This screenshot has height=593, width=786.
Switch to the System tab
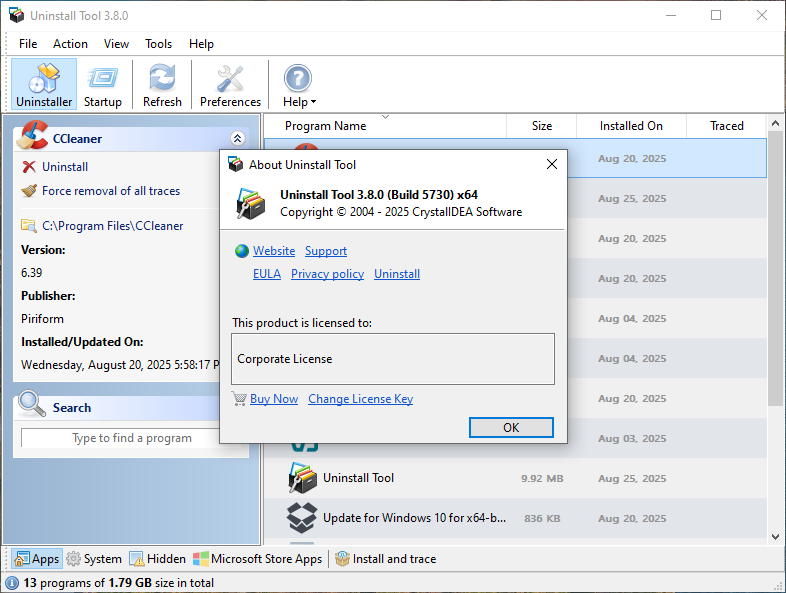(x=94, y=558)
